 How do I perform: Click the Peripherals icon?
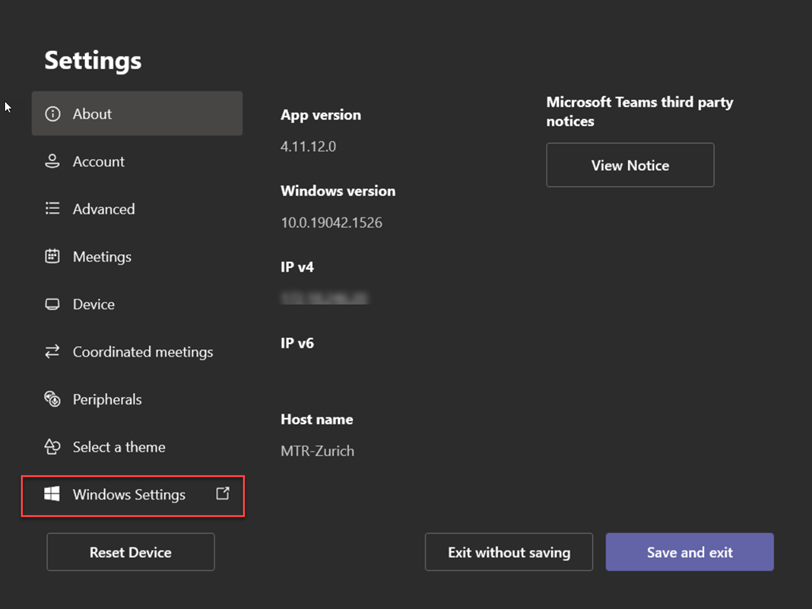pos(53,399)
